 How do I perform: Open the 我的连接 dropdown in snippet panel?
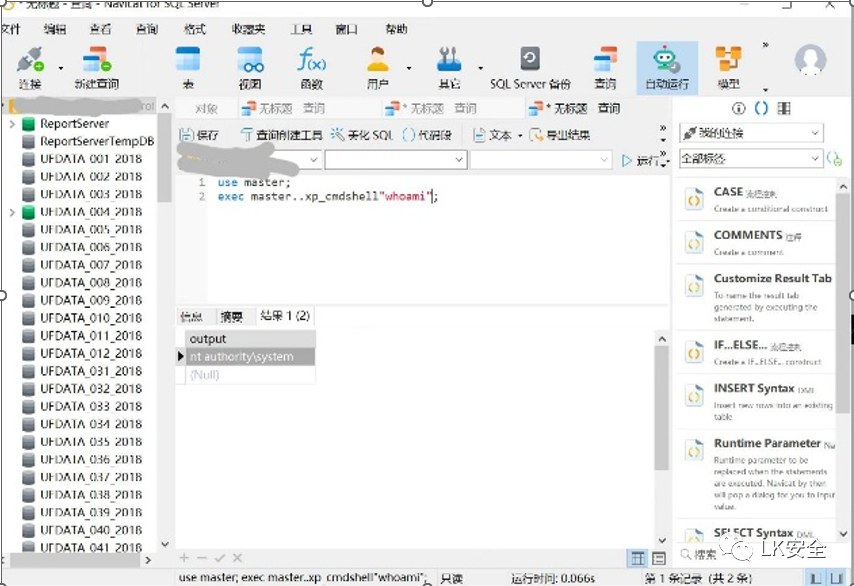(x=752, y=133)
